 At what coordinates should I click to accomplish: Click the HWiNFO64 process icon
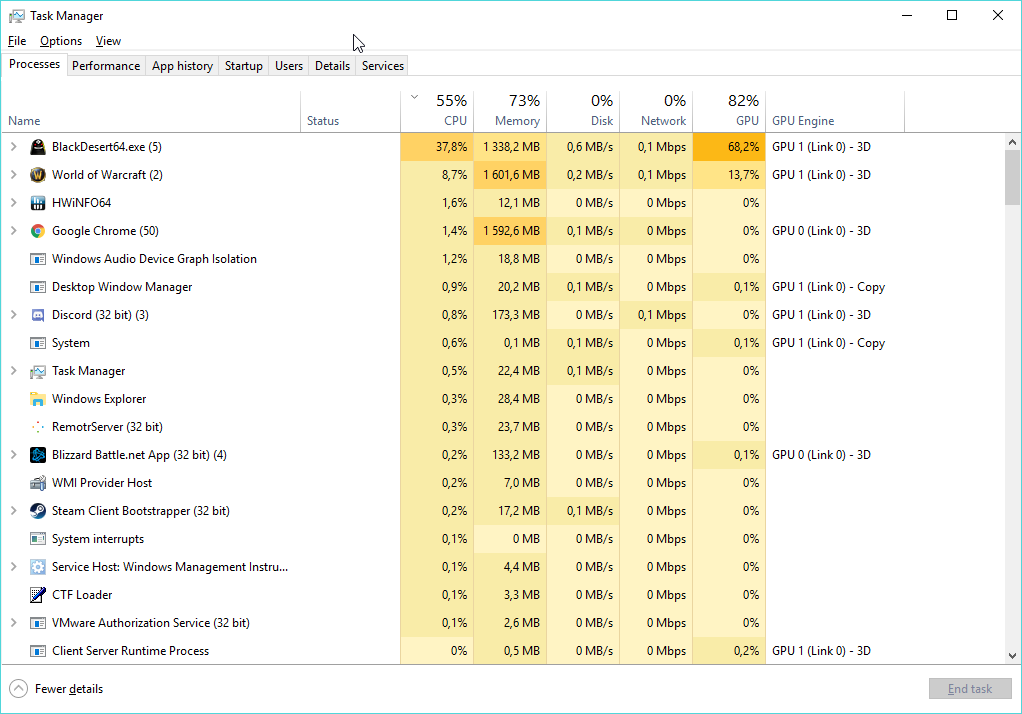coord(38,203)
